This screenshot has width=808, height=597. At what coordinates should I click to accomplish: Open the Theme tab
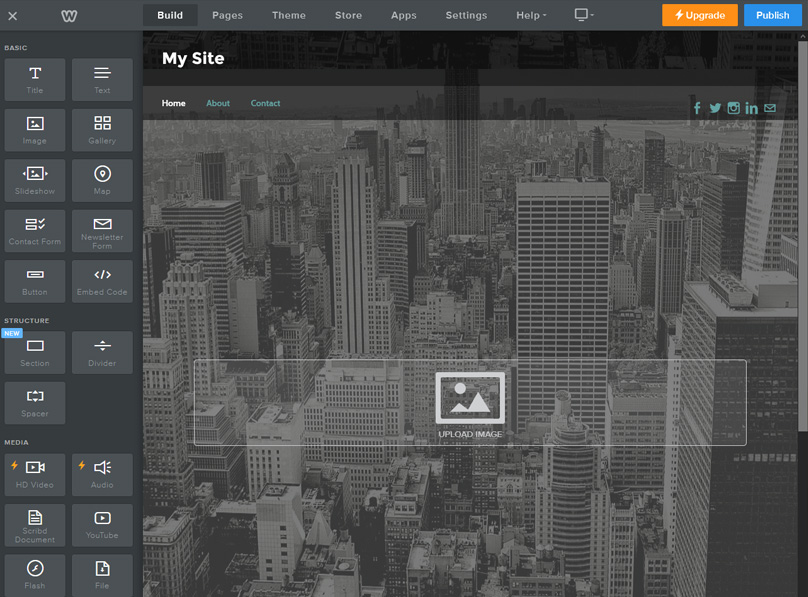(x=289, y=15)
